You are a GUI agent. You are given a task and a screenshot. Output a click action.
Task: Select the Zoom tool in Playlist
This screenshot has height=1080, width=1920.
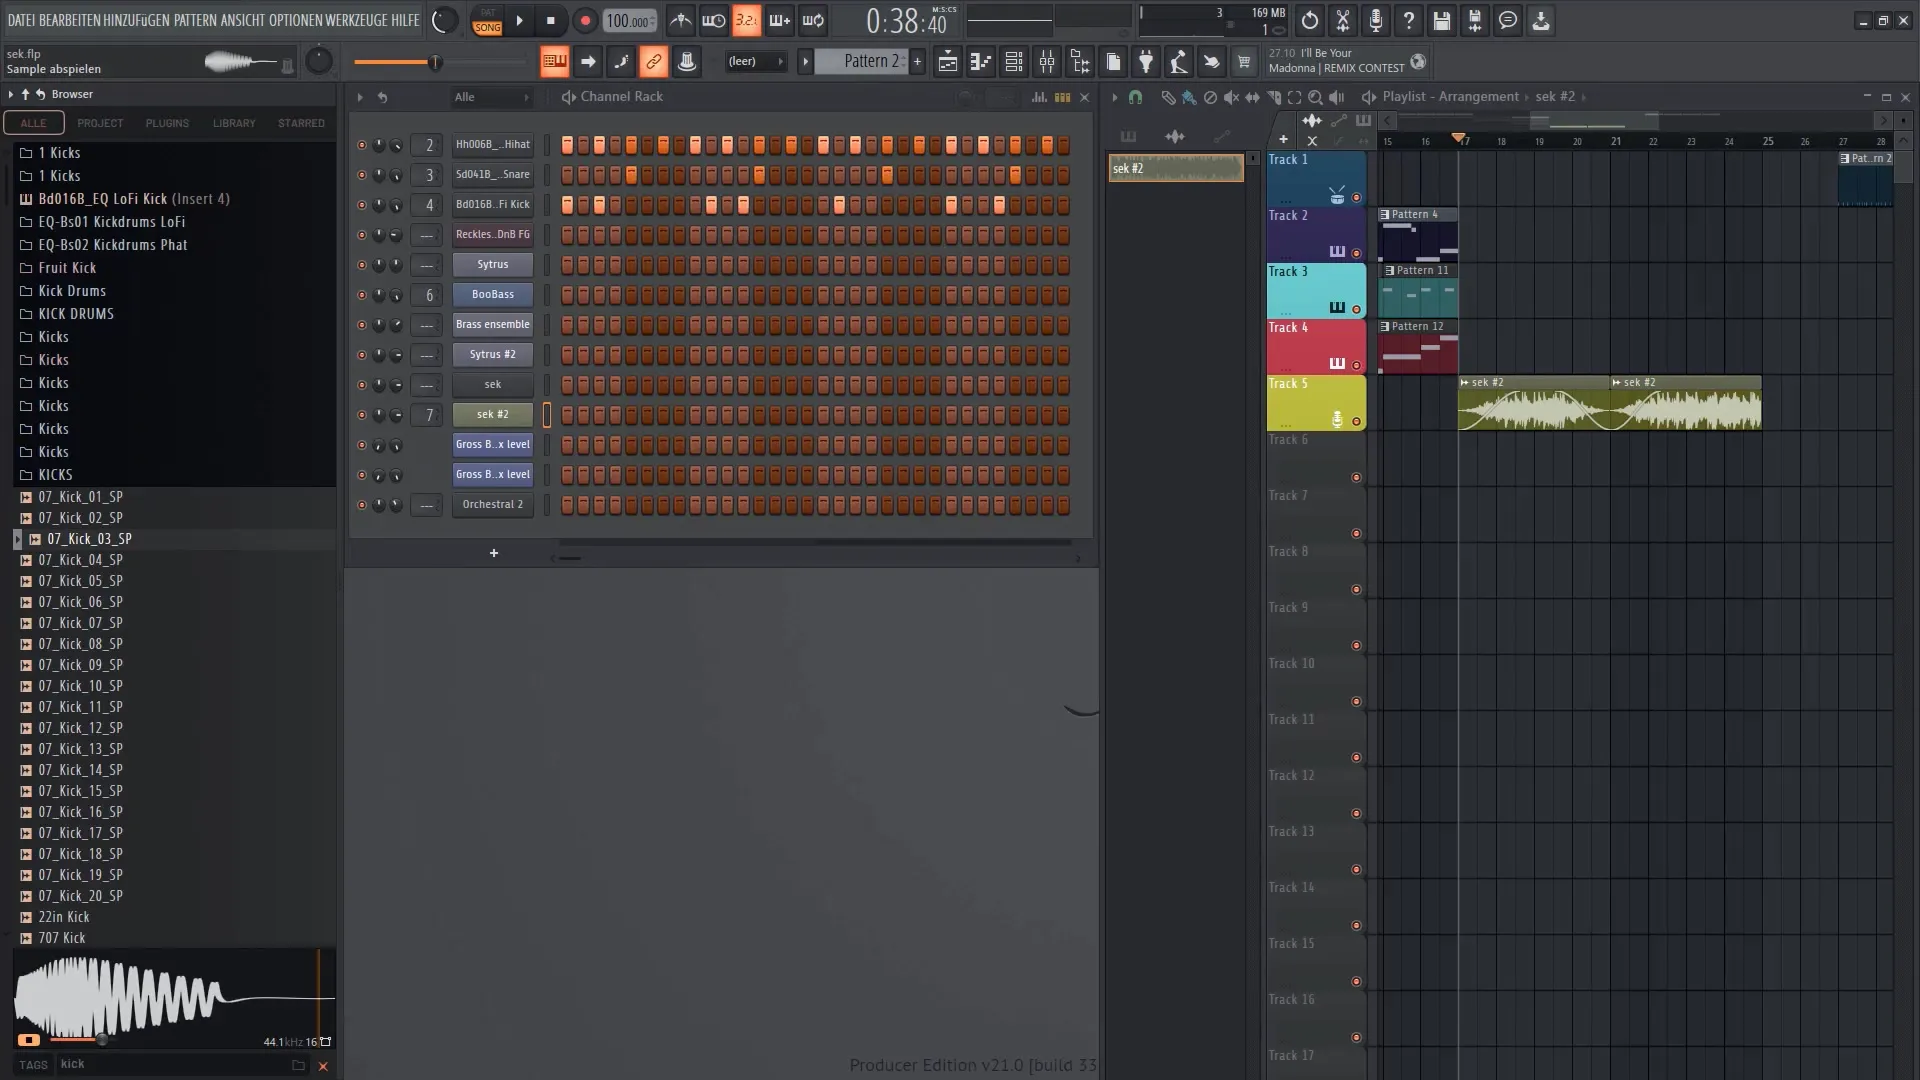pyautogui.click(x=1315, y=97)
